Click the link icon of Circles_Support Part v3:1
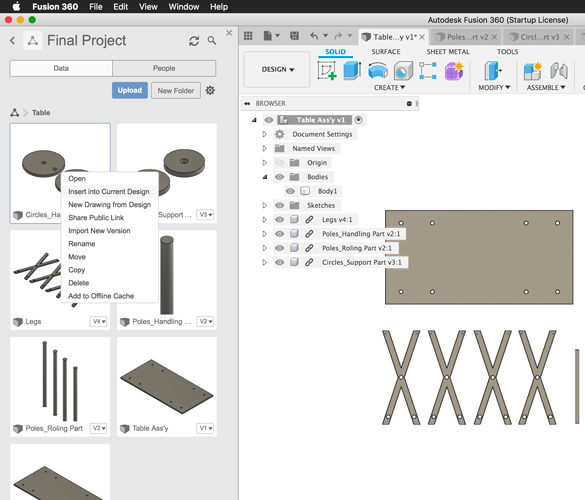 tap(309, 262)
